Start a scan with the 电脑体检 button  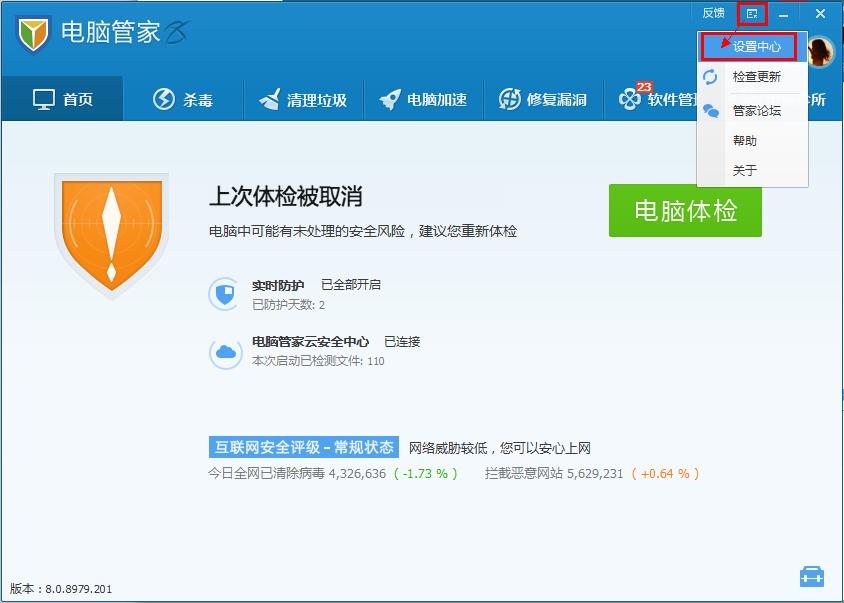(x=684, y=212)
